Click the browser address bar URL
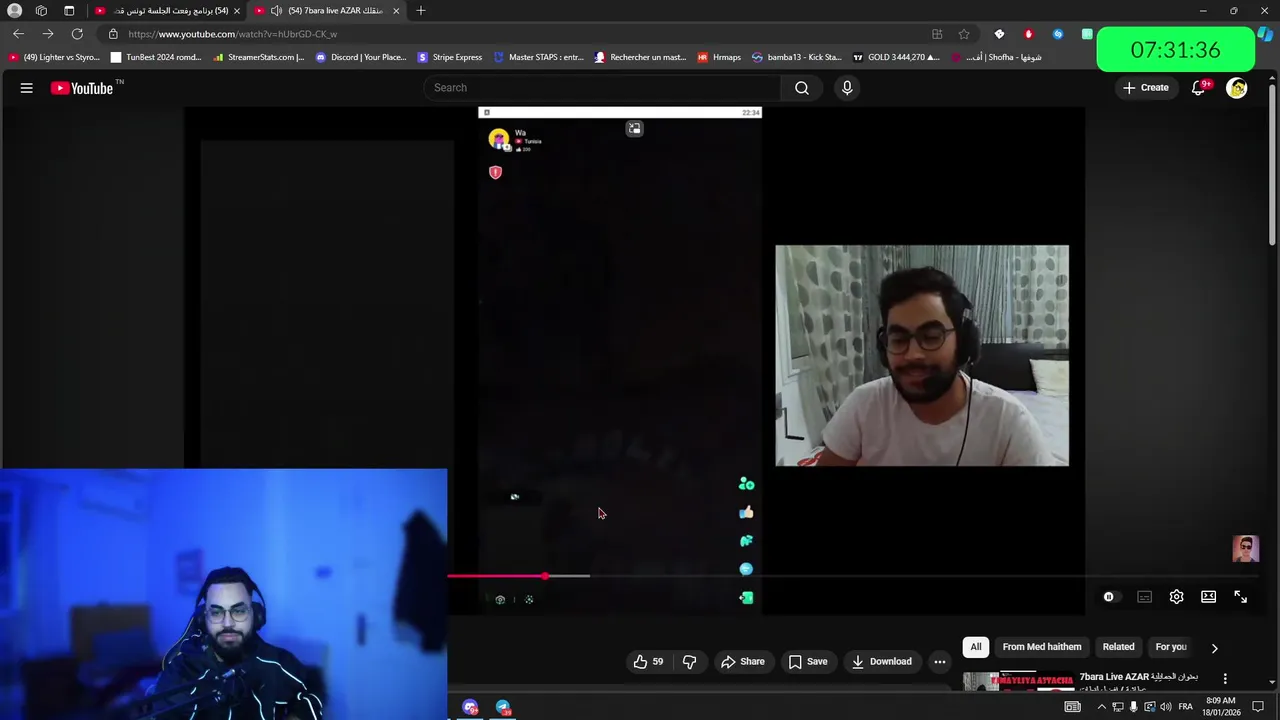Screen dimensions: 1280x720 coord(233,34)
